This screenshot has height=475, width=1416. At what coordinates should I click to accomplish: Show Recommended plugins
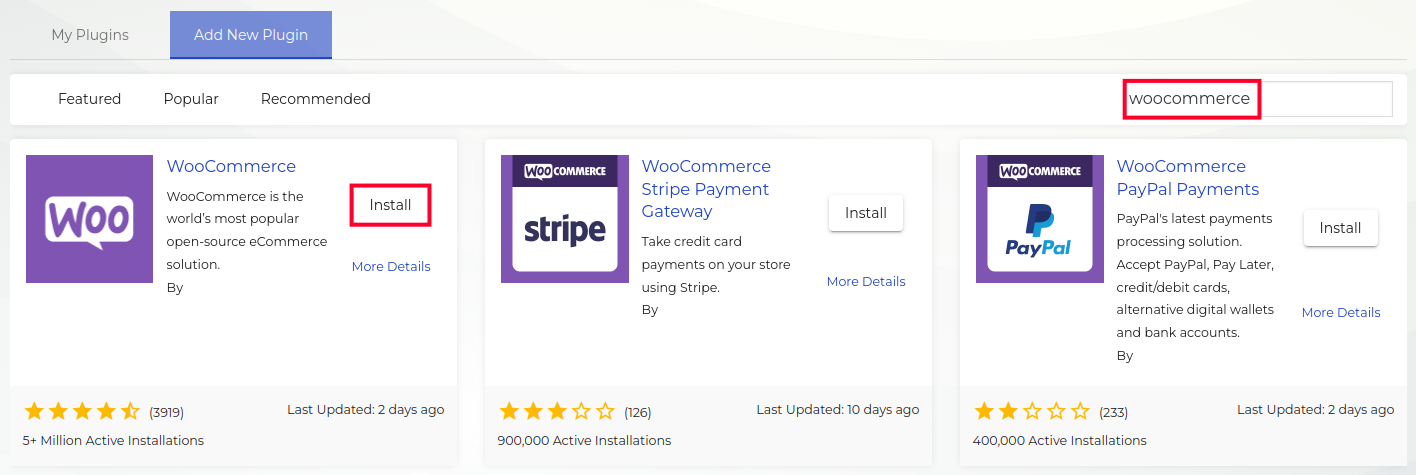[x=315, y=99]
